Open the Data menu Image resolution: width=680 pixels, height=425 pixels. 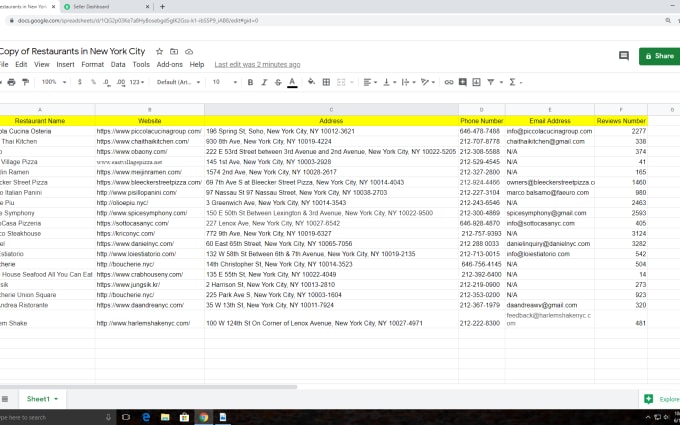(x=118, y=64)
